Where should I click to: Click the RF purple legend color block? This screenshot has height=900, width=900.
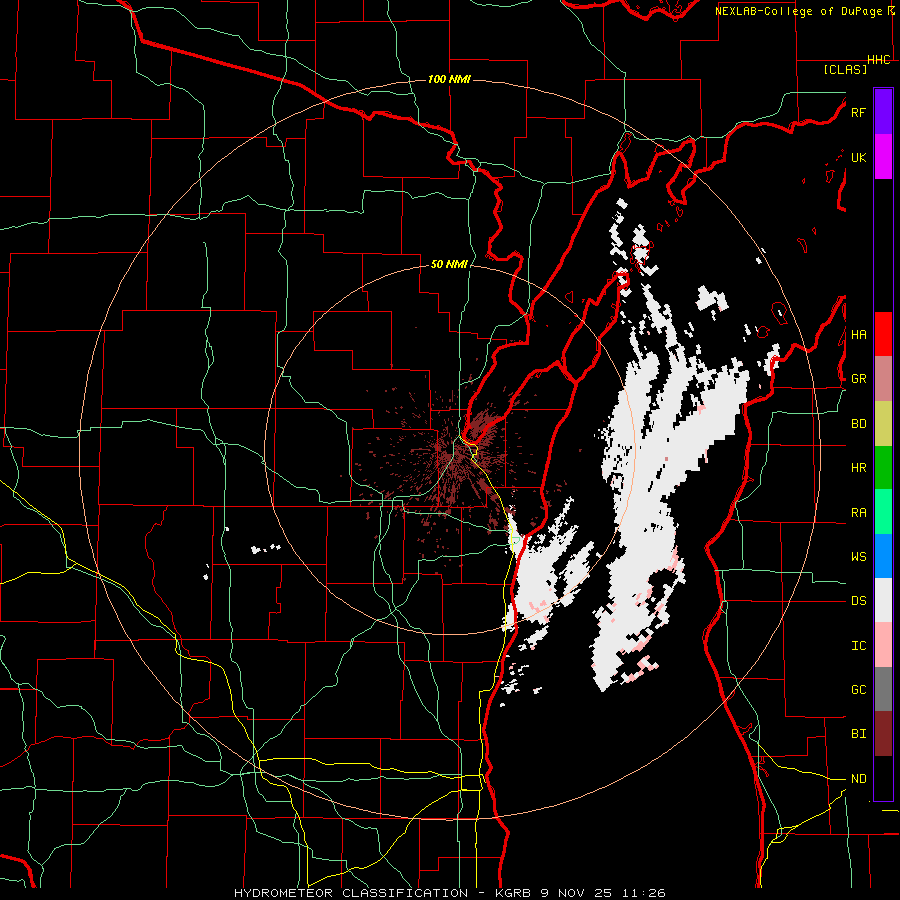point(883,112)
